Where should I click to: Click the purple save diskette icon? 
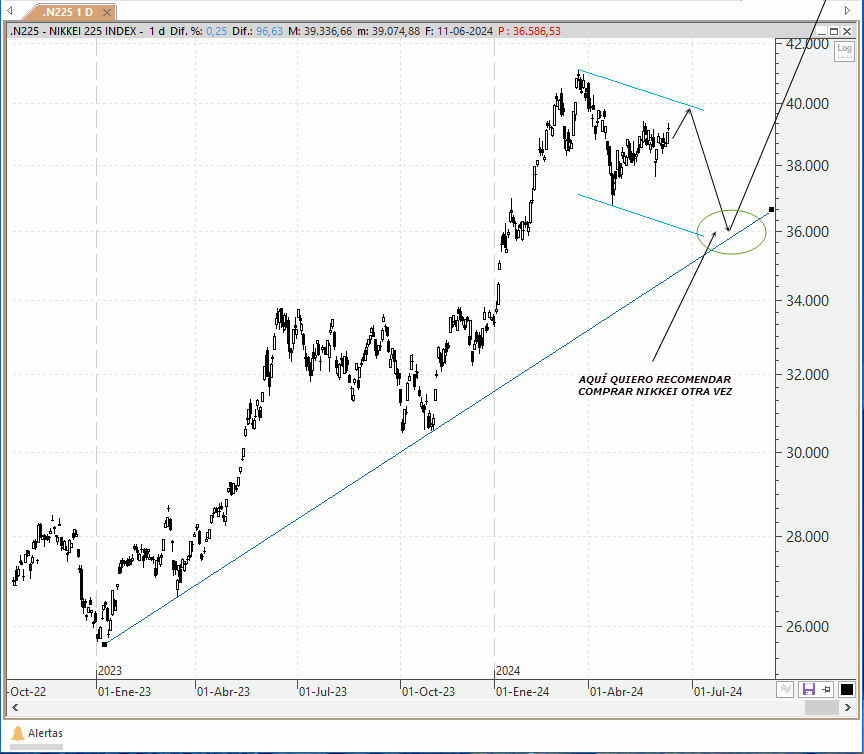point(808,689)
